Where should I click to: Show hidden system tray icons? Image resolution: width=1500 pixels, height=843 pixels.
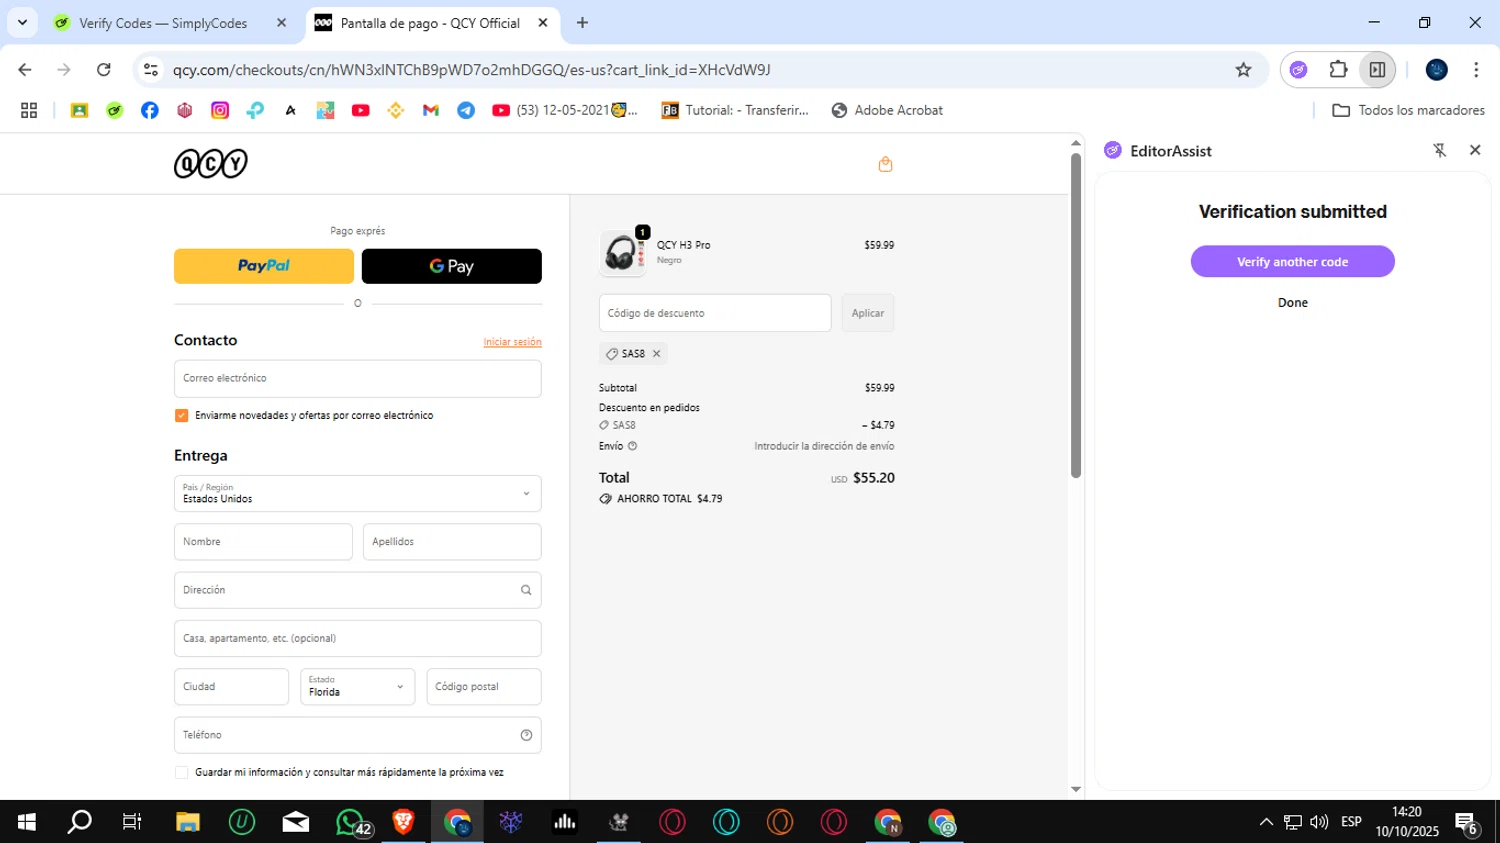(x=1266, y=822)
